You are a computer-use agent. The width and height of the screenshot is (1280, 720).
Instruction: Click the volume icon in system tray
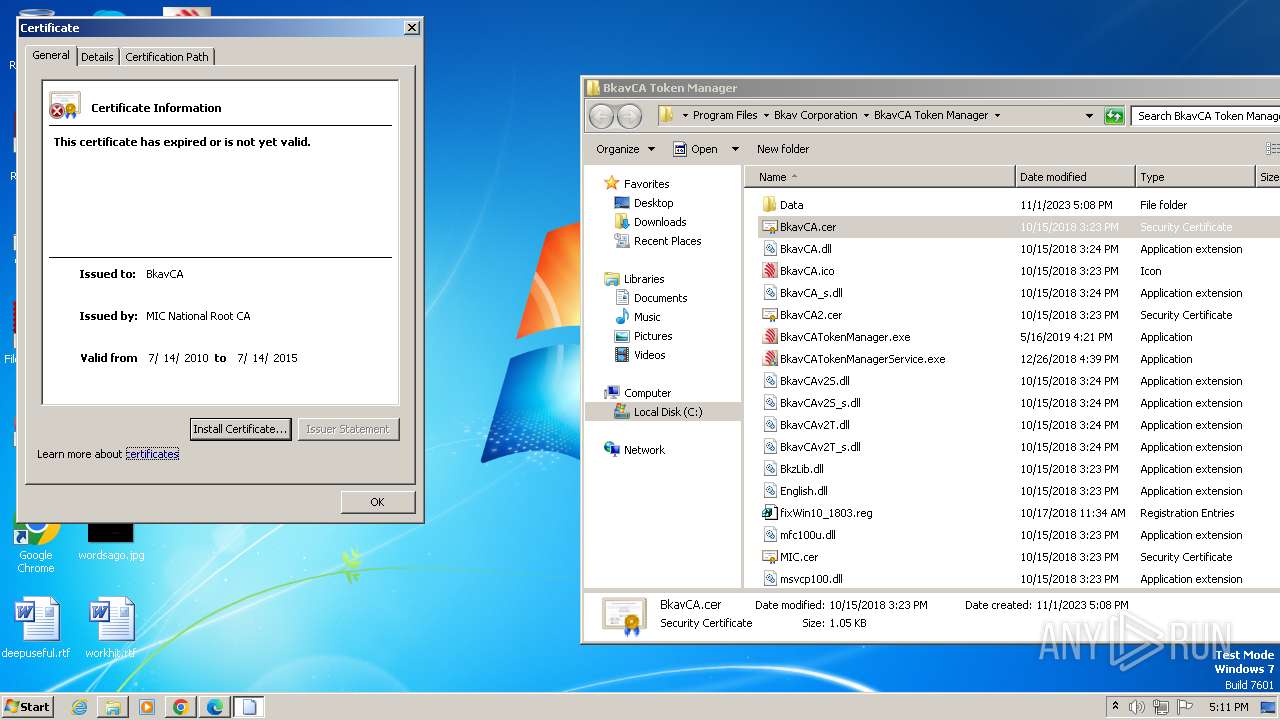(x=1137, y=707)
